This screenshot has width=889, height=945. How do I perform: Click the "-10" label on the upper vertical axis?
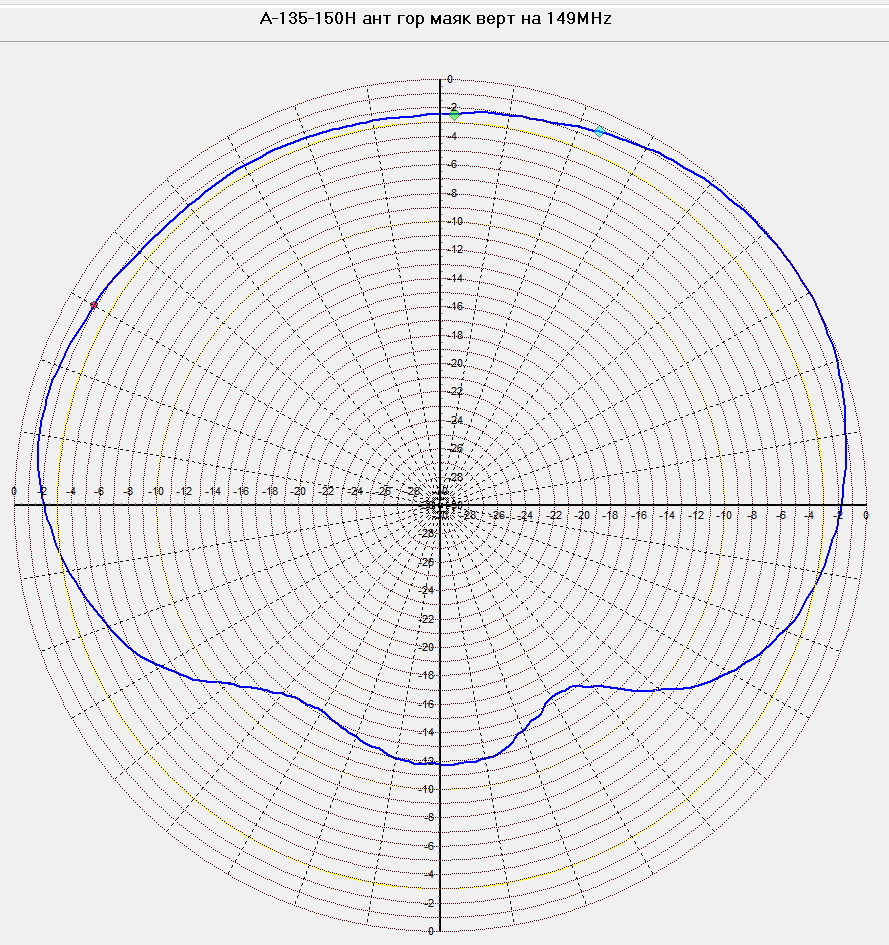[454, 221]
